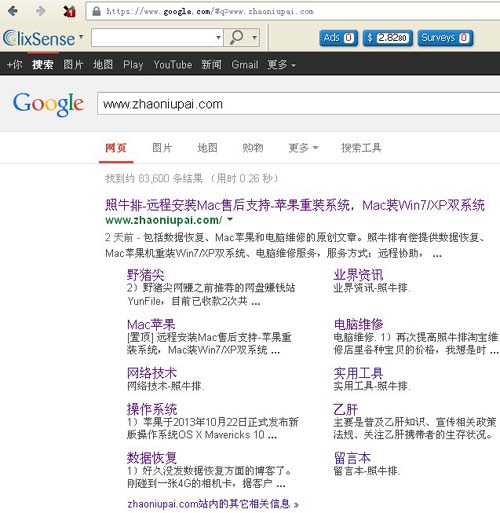This screenshot has width=500, height=513.
Task: Click the browser forward arrow
Action: (40, 11)
